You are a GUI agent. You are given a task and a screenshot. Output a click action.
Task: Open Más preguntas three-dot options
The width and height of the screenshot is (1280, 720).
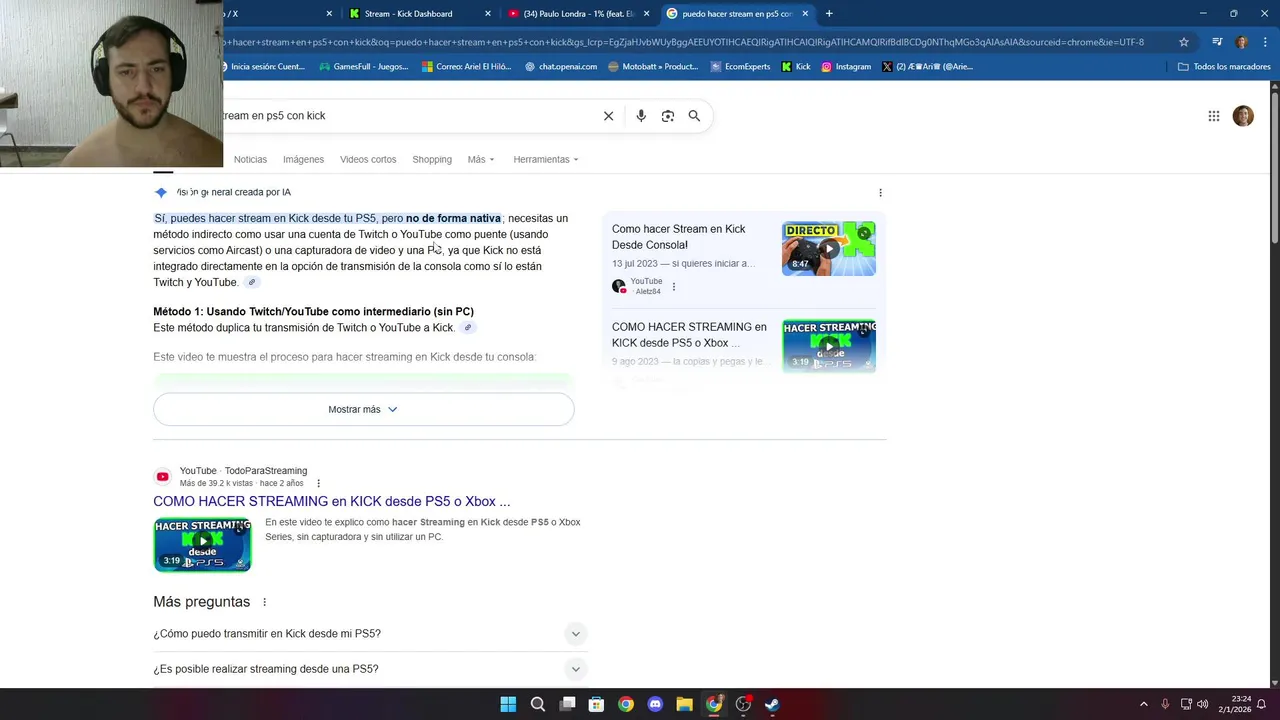(x=265, y=602)
